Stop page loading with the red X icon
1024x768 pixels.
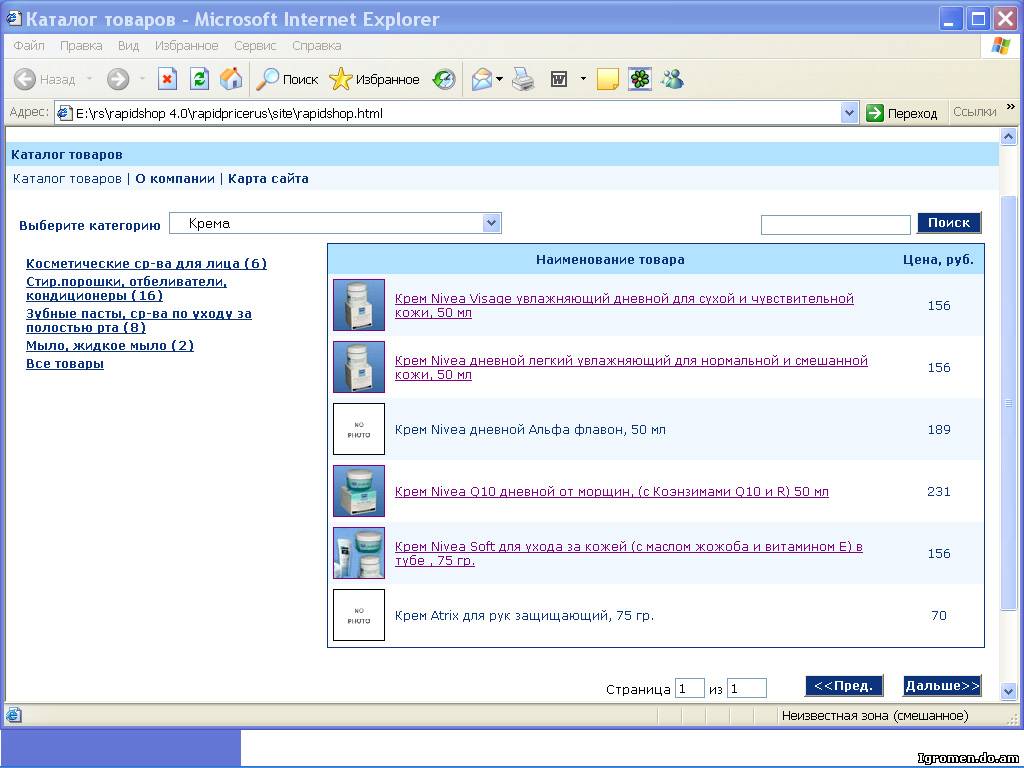click(167, 80)
